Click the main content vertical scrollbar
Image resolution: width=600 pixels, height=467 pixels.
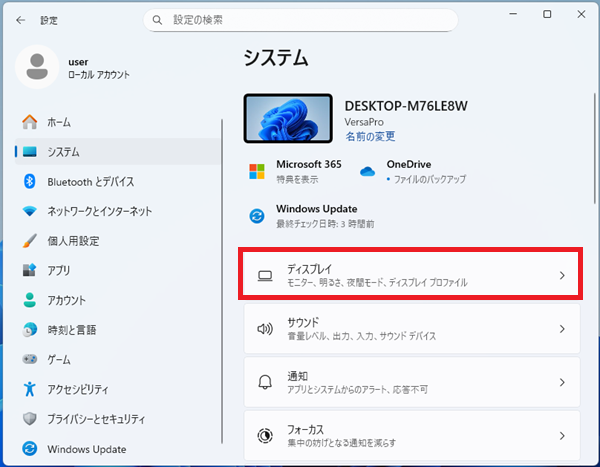[x=594, y=149]
